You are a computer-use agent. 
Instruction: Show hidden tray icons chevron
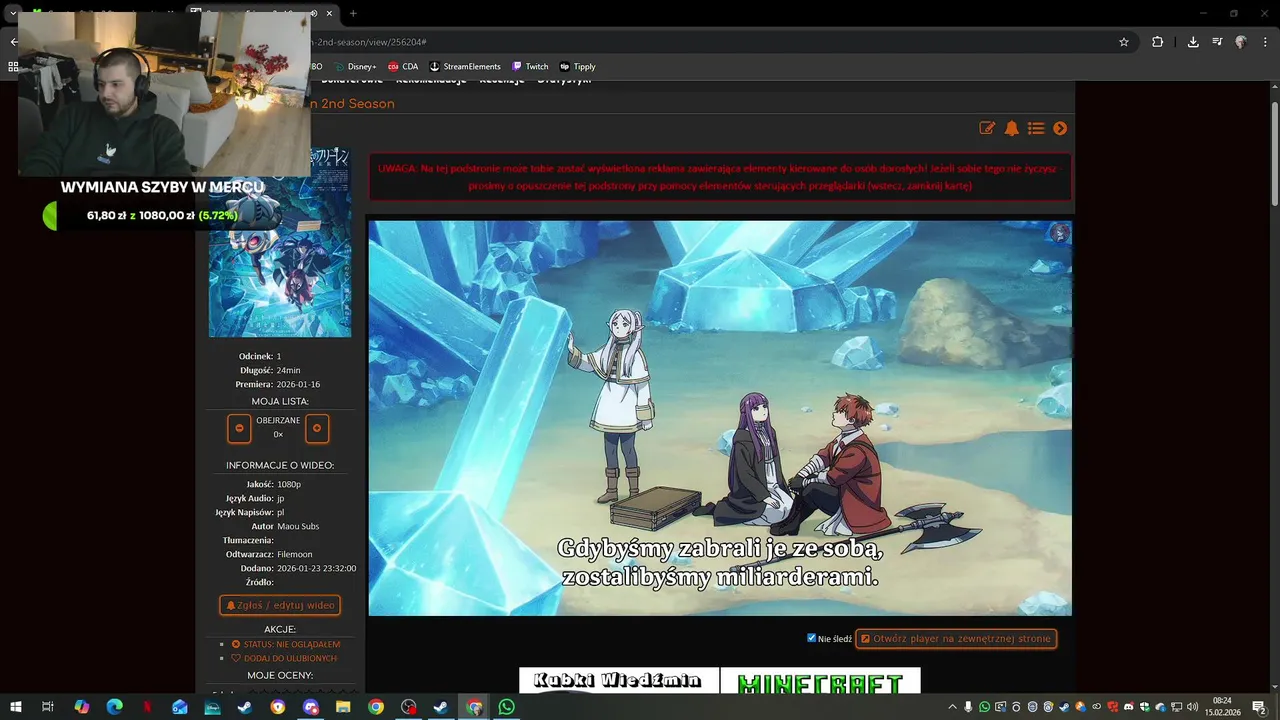pos(952,707)
